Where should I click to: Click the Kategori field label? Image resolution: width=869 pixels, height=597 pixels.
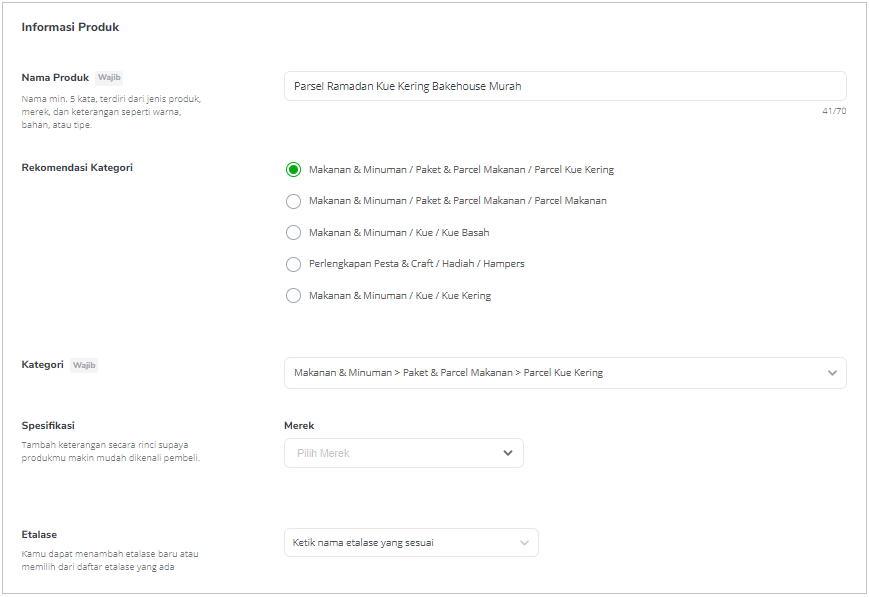click(42, 364)
